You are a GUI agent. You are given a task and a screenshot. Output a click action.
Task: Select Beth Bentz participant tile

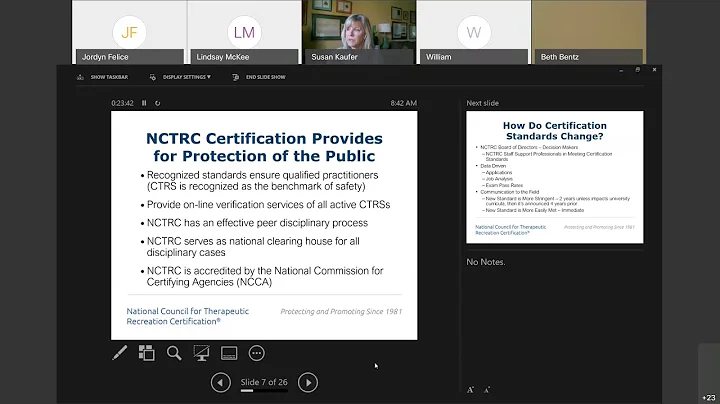589,32
